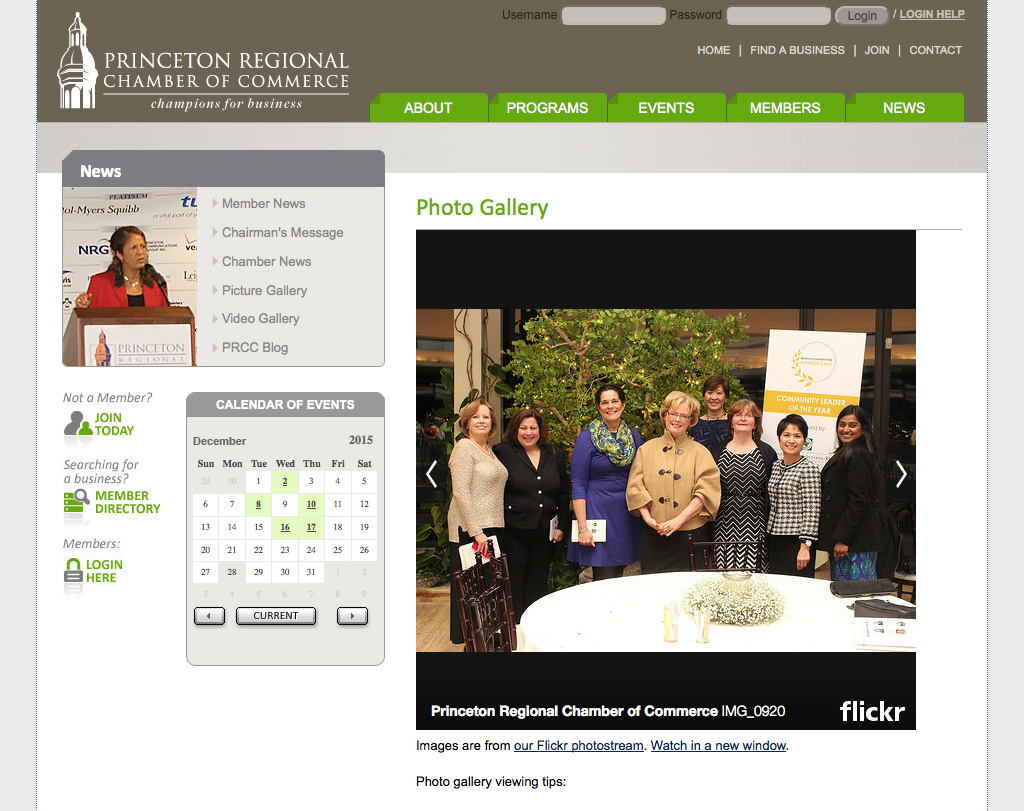Click into the Username field
Screen dimensions: 1024x811
click(x=613, y=16)
